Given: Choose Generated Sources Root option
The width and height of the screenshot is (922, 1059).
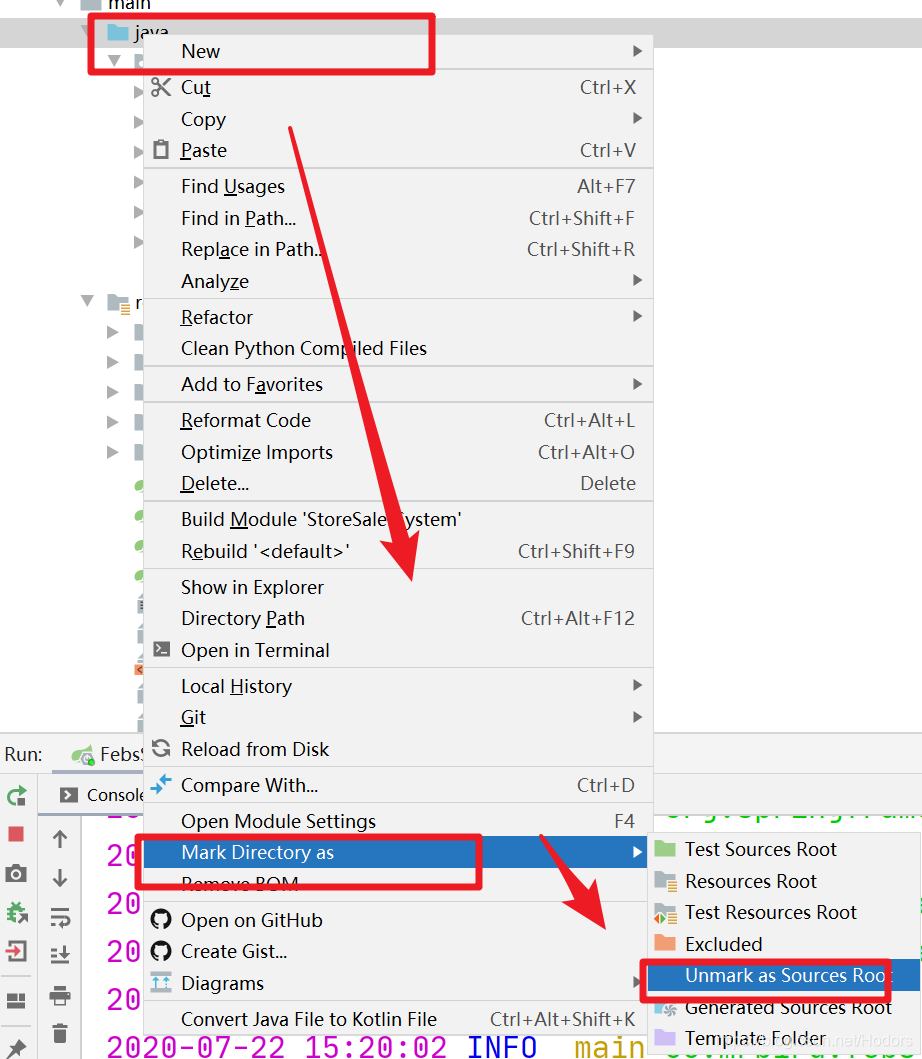Looking at the screenshot, I should 784,1007.
